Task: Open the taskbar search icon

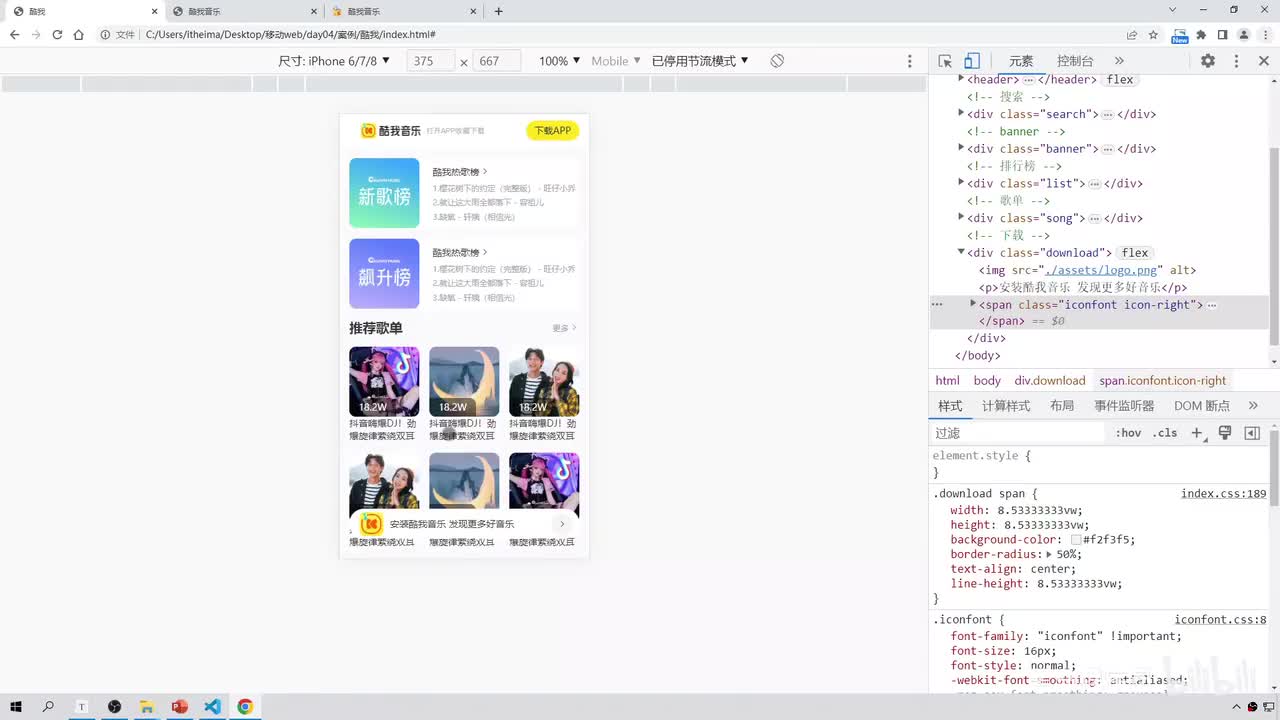Action: 48,707
